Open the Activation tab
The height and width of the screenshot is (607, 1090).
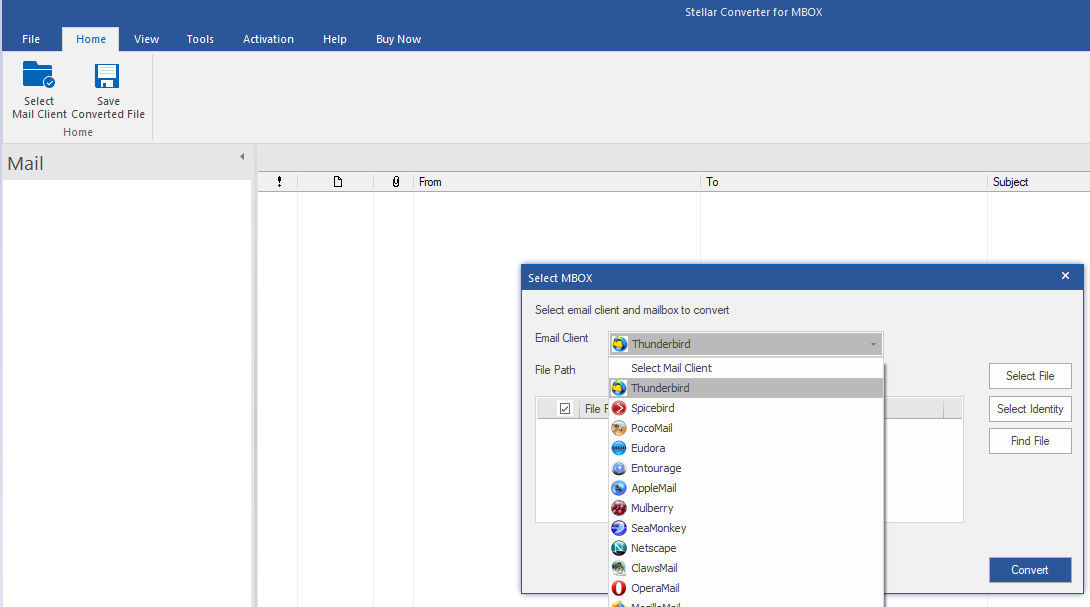tap(268, 39)
